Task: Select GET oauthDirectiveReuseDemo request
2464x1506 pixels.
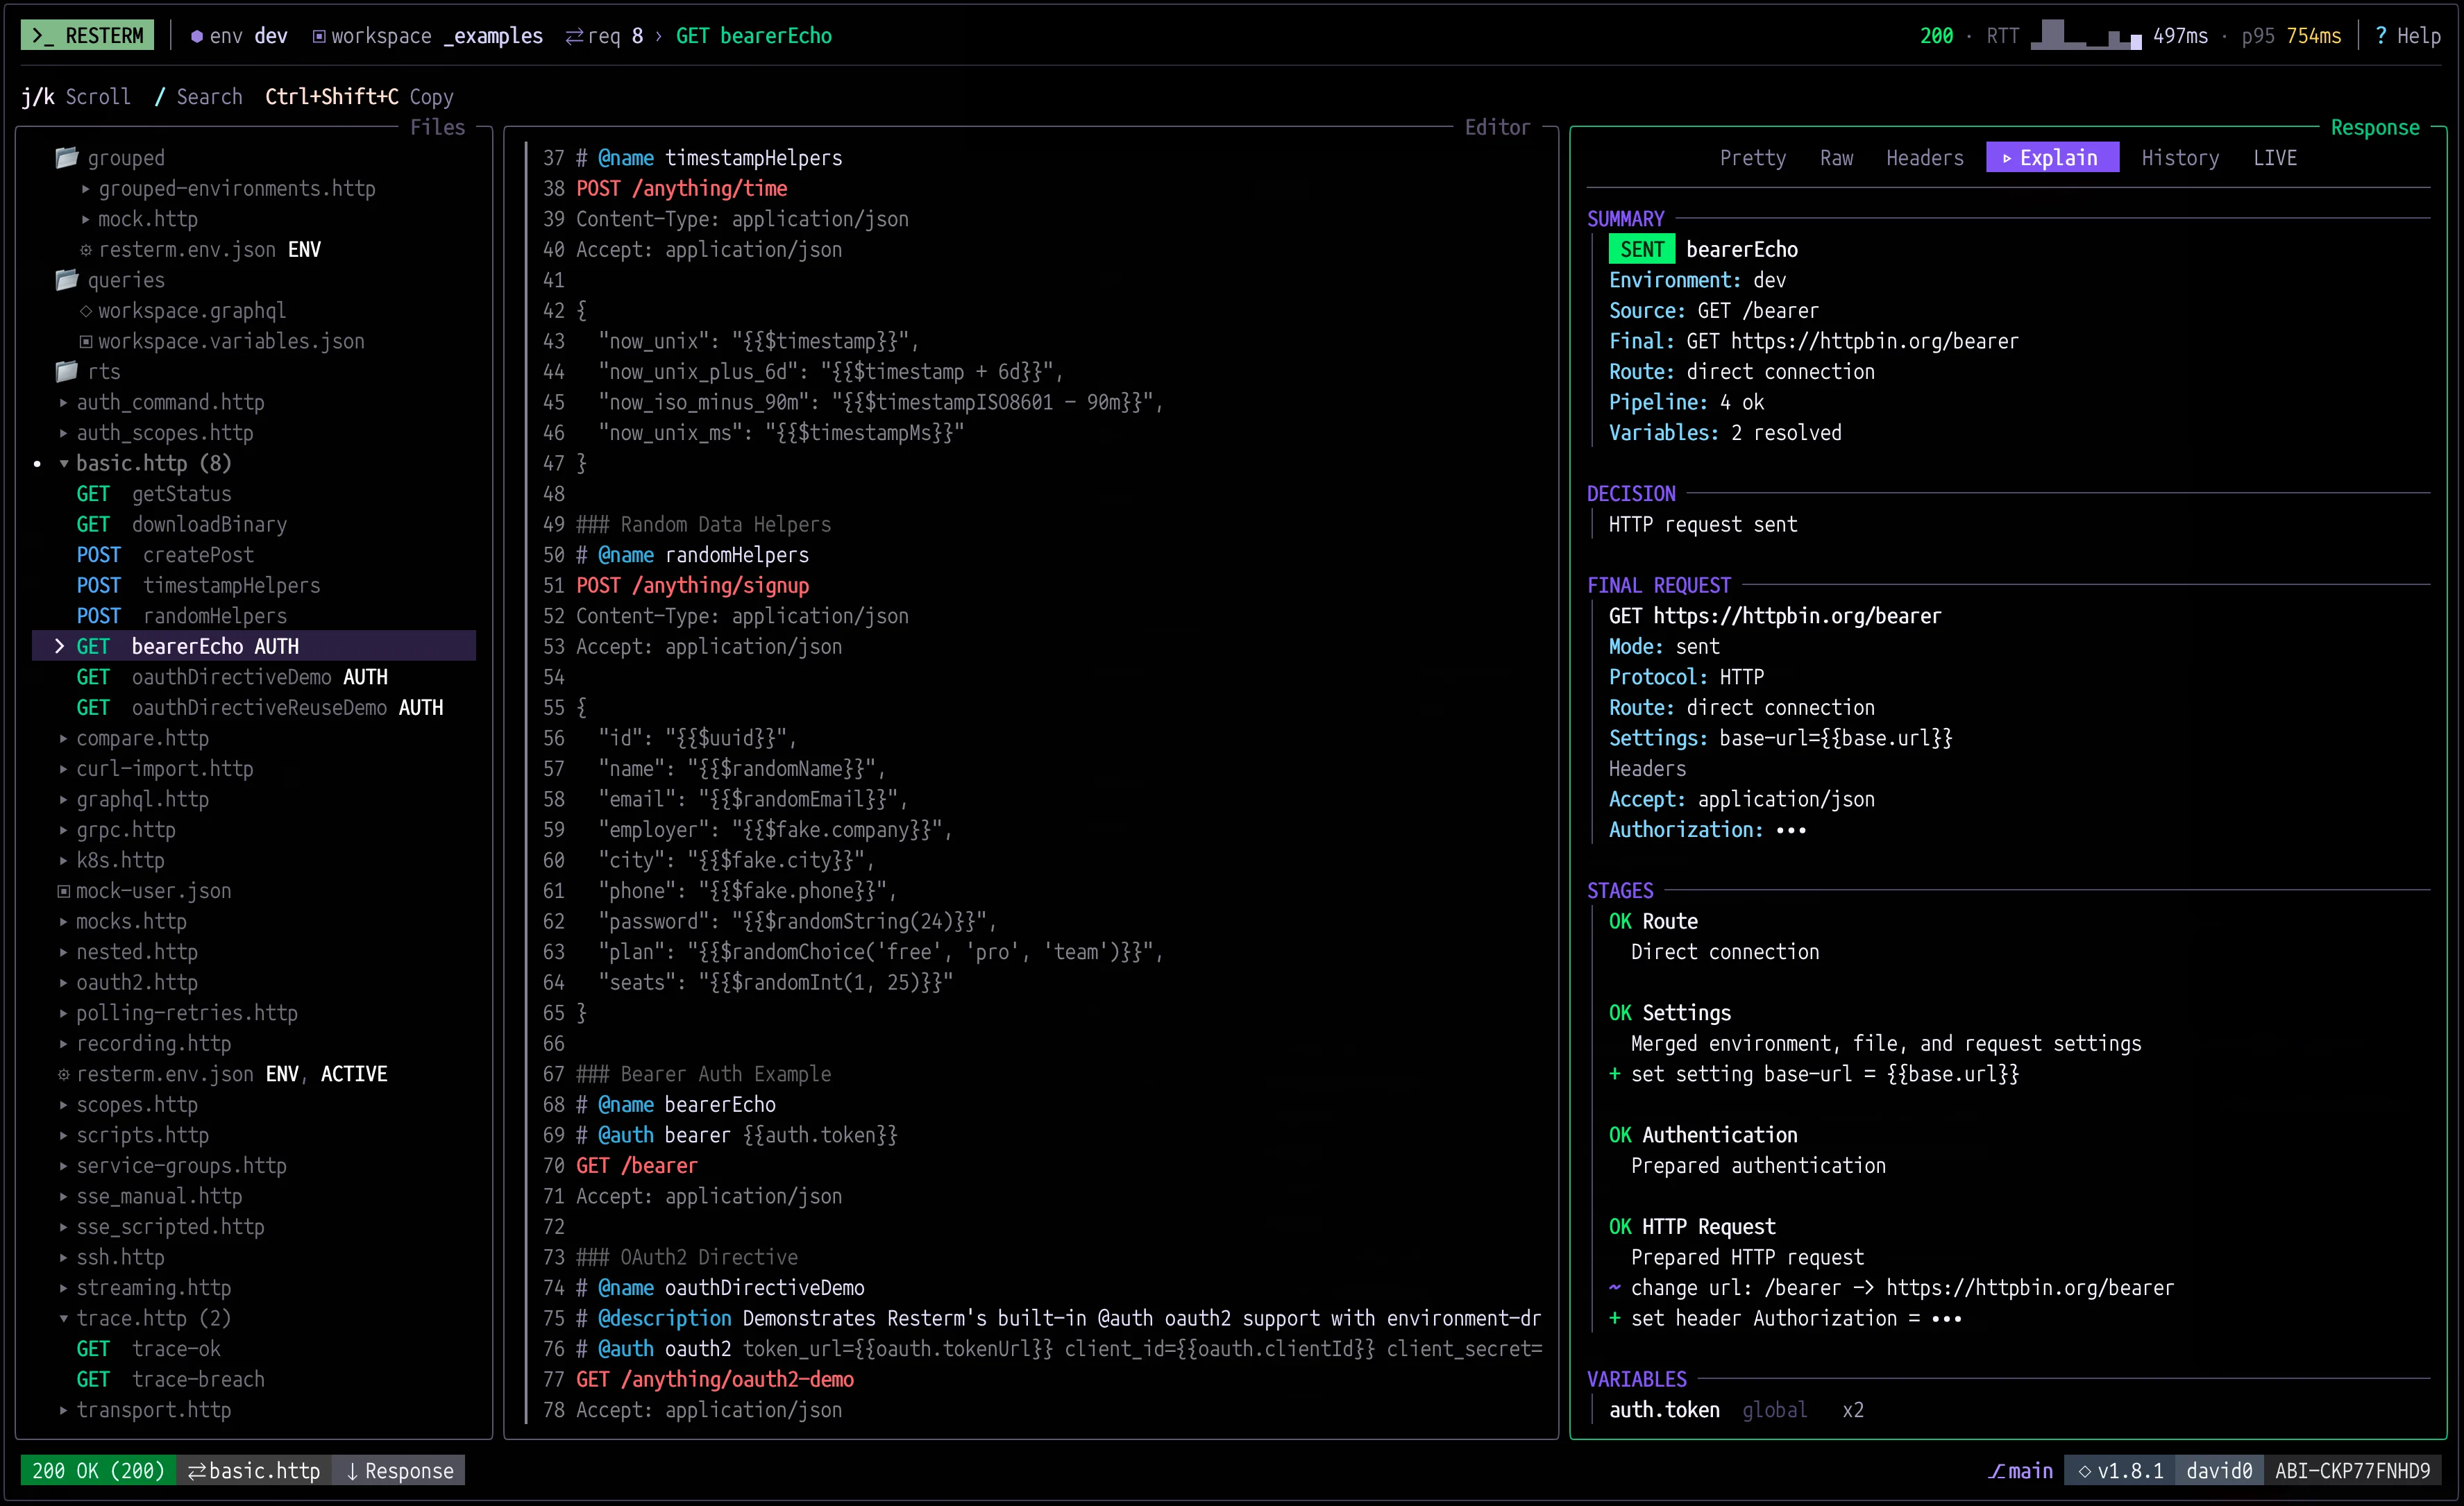Action: pyautogui.click(x=260, y=707)
